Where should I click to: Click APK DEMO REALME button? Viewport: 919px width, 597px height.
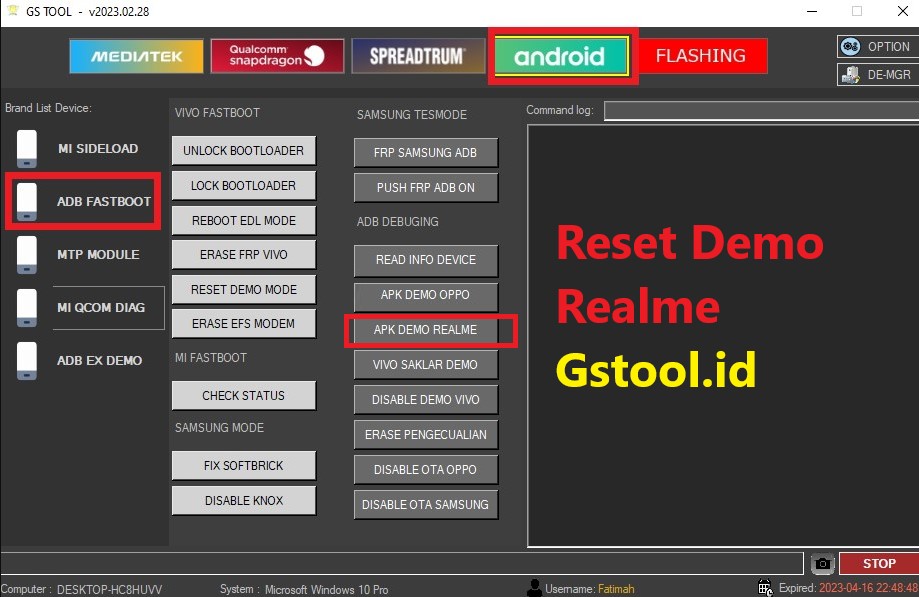(x=426, y=330)
